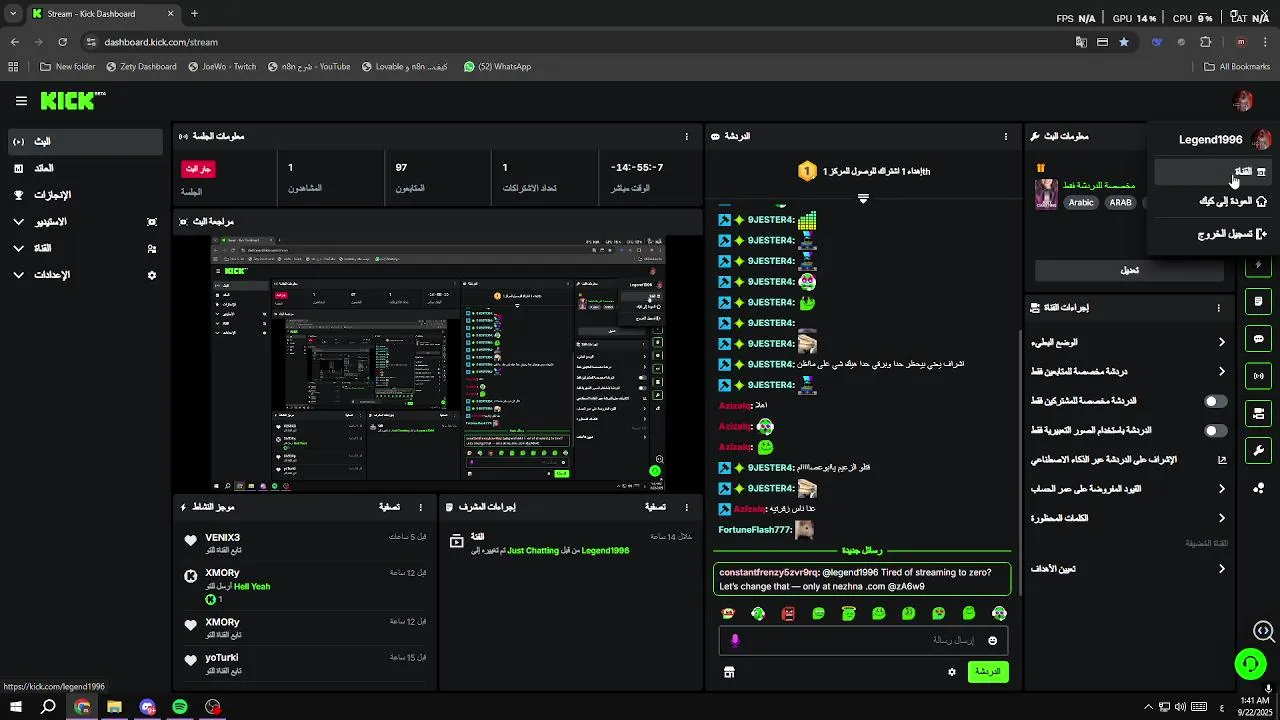The image size is (1280, 720).
Task: Click chat bubble icon in right sidebar
Action: (x=1258, y=339)
